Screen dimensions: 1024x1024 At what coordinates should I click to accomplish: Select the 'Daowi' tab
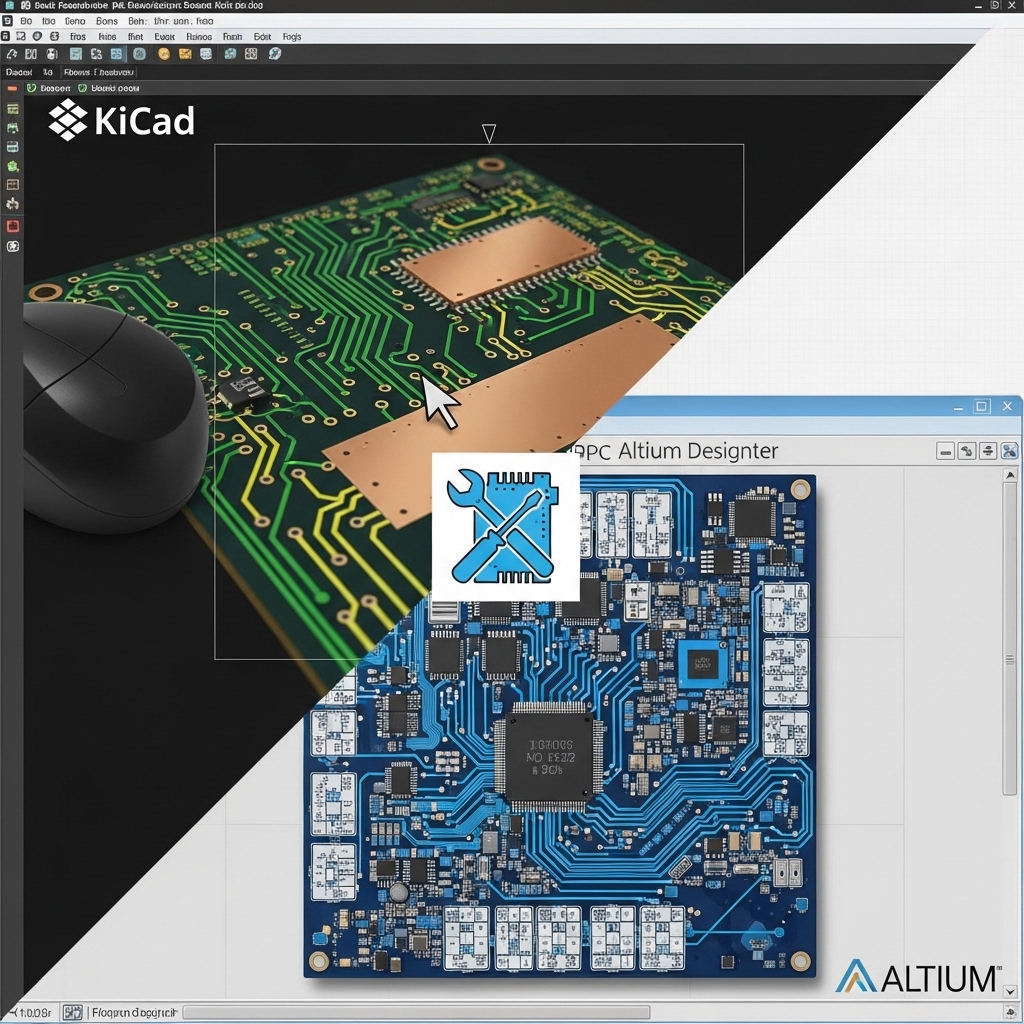click(19, 72)
